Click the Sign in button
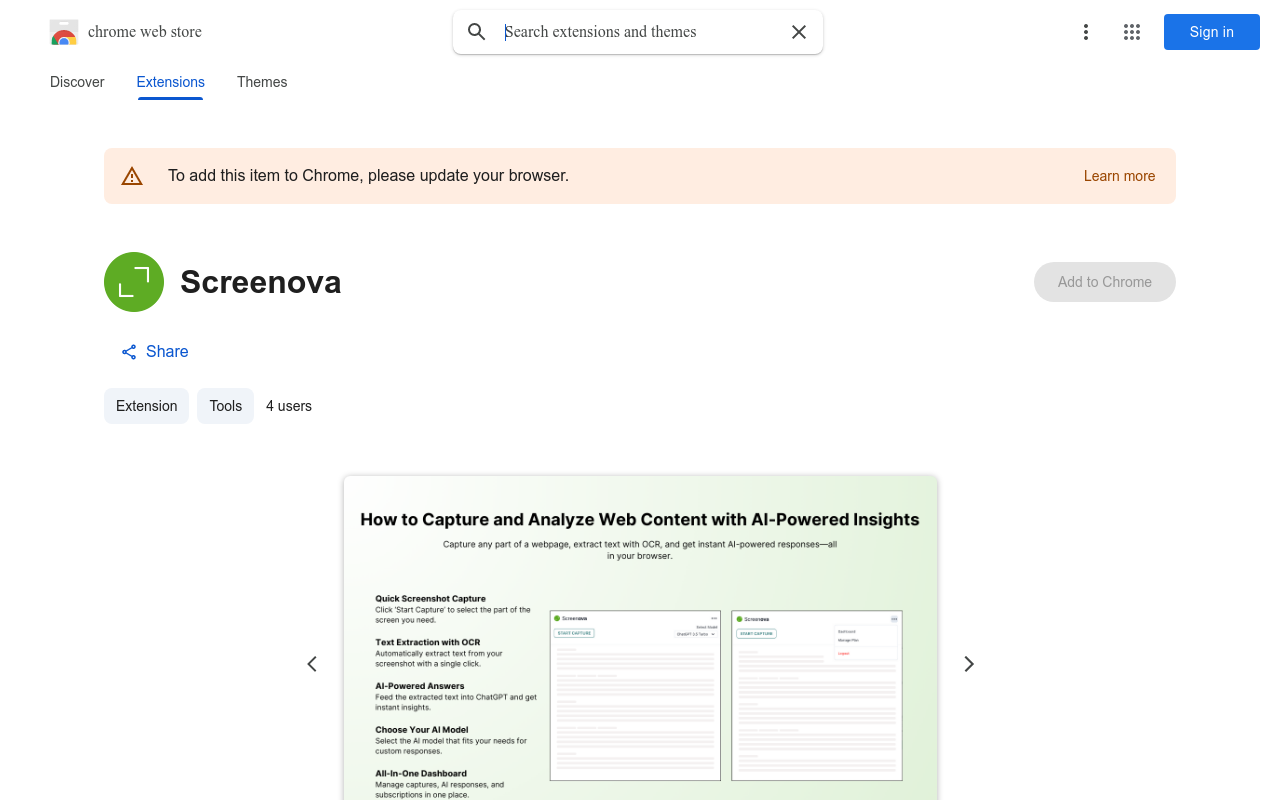 tap(1212, 32)
